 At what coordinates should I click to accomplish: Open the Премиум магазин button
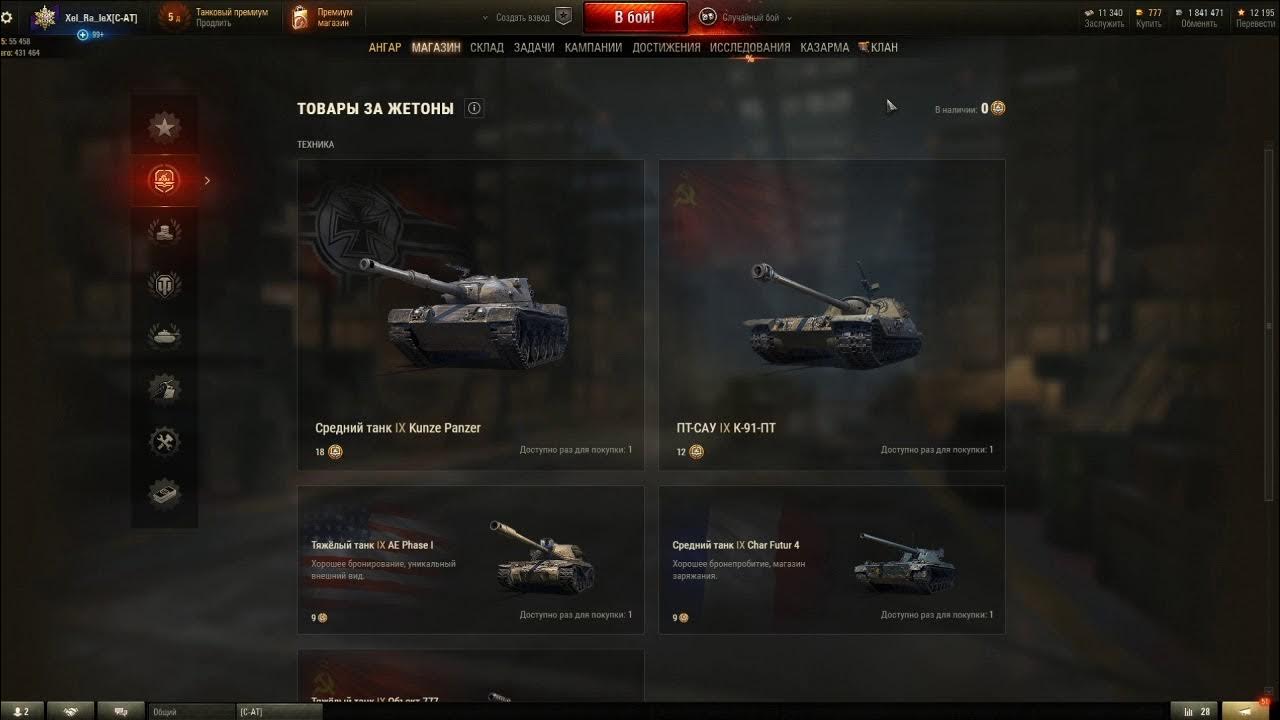point(323,17)
